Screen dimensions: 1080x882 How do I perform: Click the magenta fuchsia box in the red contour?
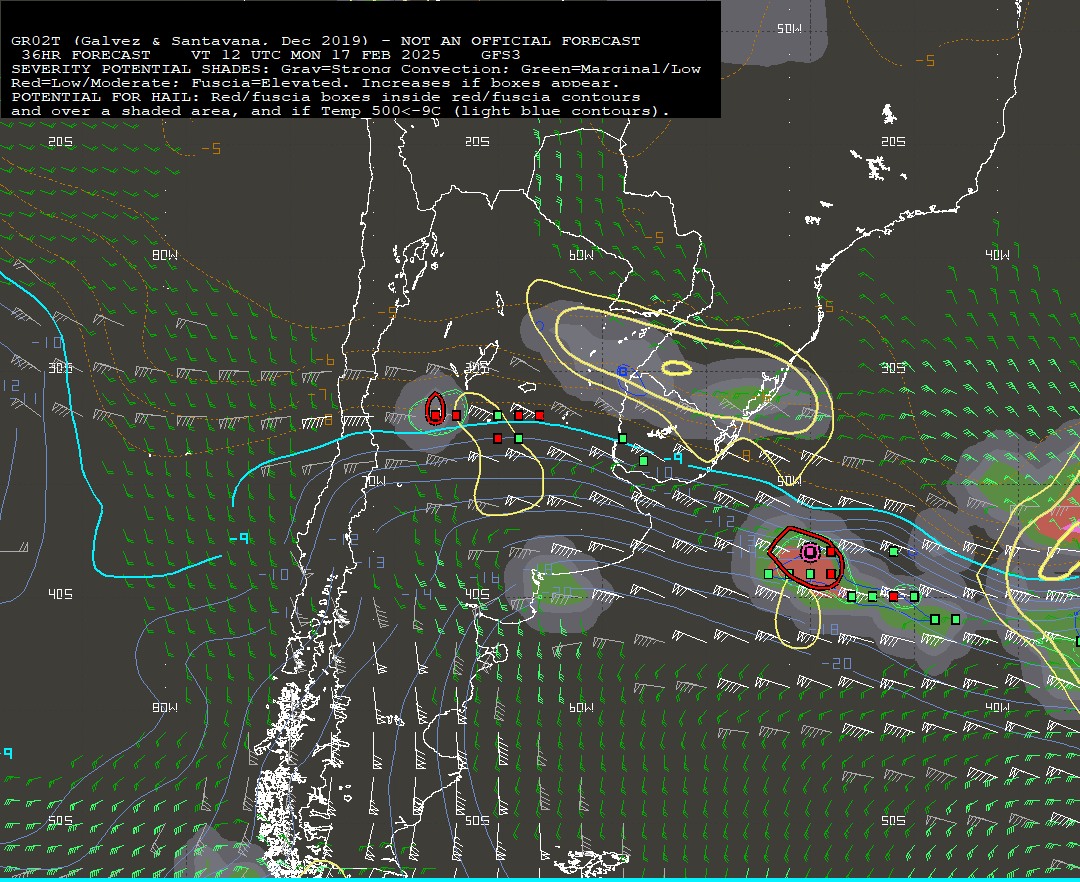(x=810, y=552)
